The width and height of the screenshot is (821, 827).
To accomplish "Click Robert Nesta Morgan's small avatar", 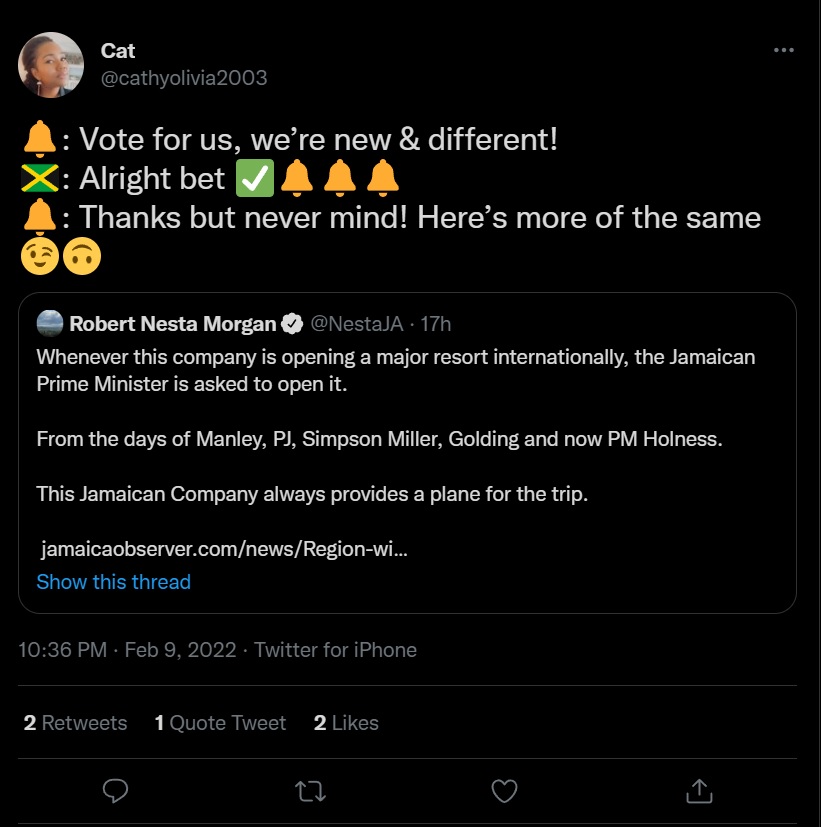I will pyautogui.click(x=49, y=323).
